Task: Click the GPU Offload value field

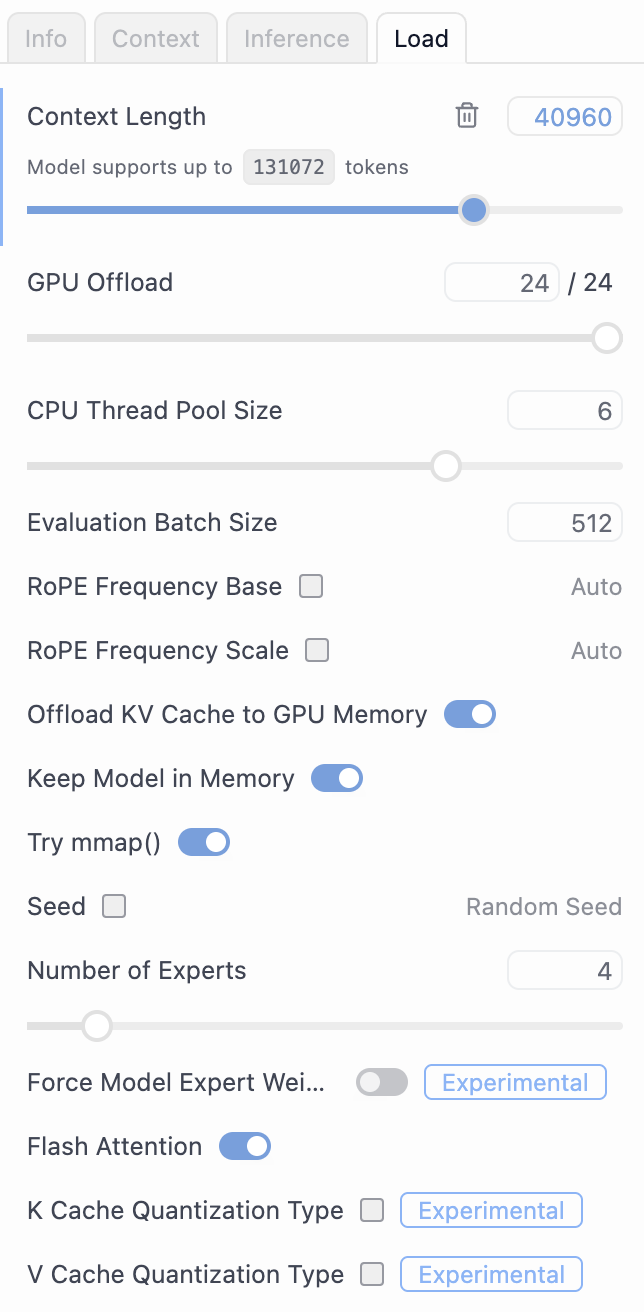Action: 502,283
